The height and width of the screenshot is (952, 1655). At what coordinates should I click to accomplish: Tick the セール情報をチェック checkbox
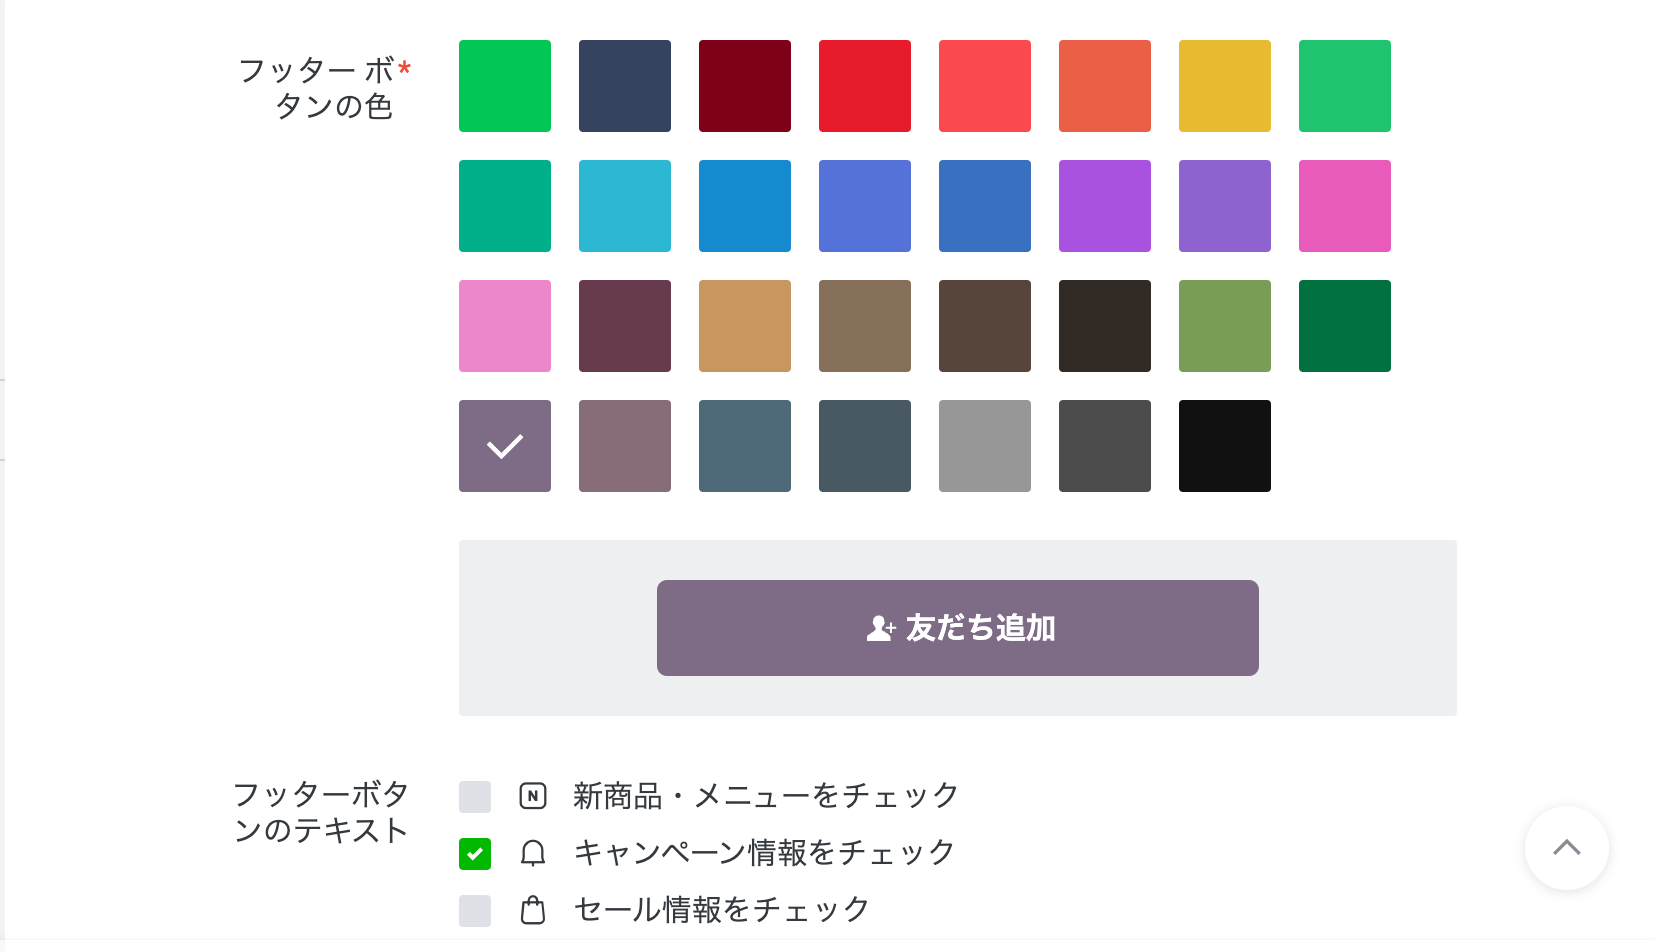point(475,911)
